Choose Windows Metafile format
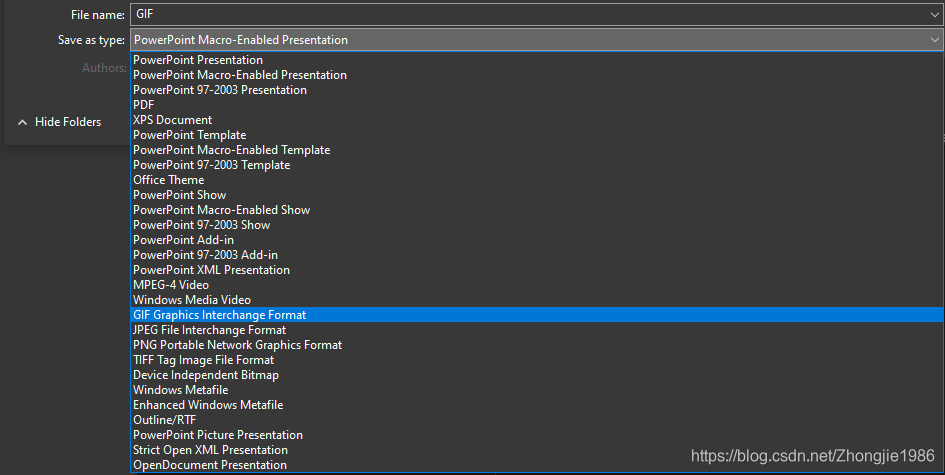945x475 pixels. point(537,390)
